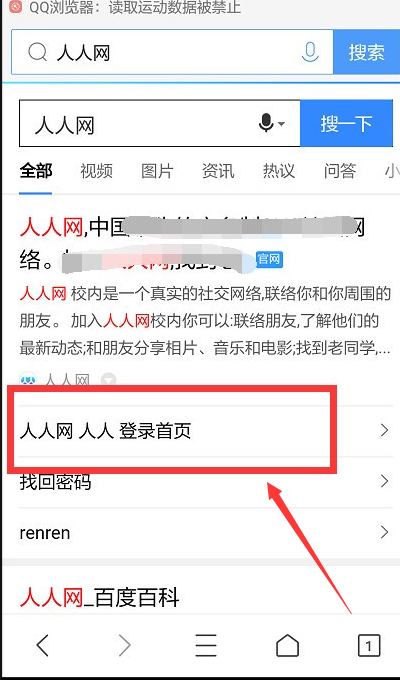The height and width of the screenshot is (680, 400).
Task: Switch to 图片 tab
Action: pos(157,171)
